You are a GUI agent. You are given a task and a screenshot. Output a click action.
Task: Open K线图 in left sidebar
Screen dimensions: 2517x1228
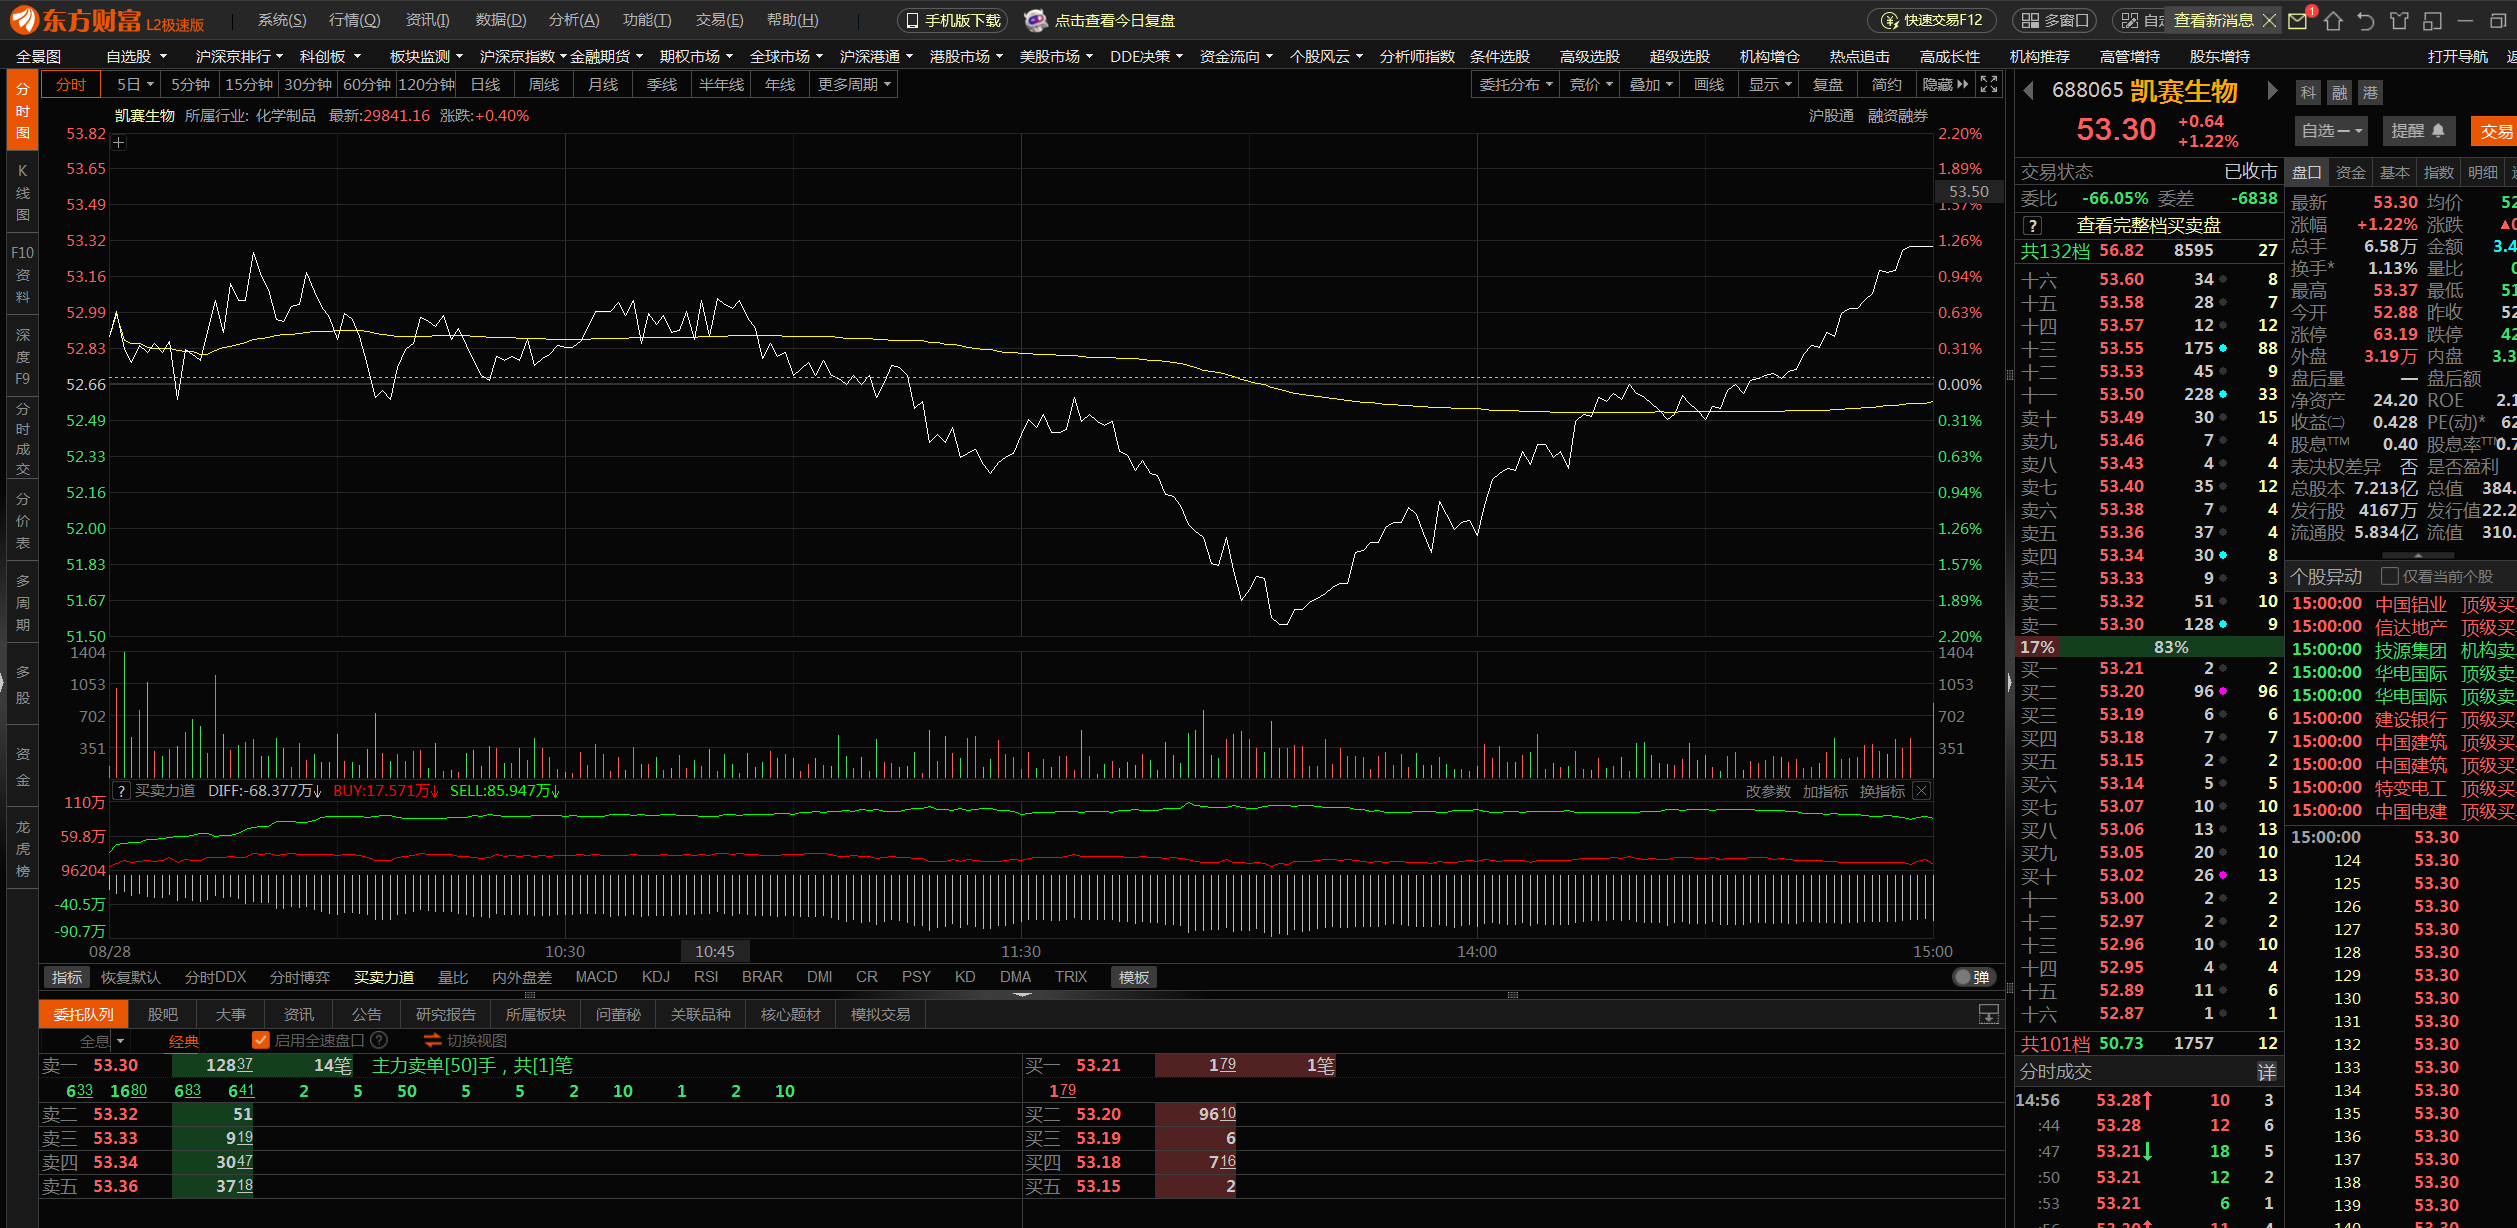click(22, 193)
